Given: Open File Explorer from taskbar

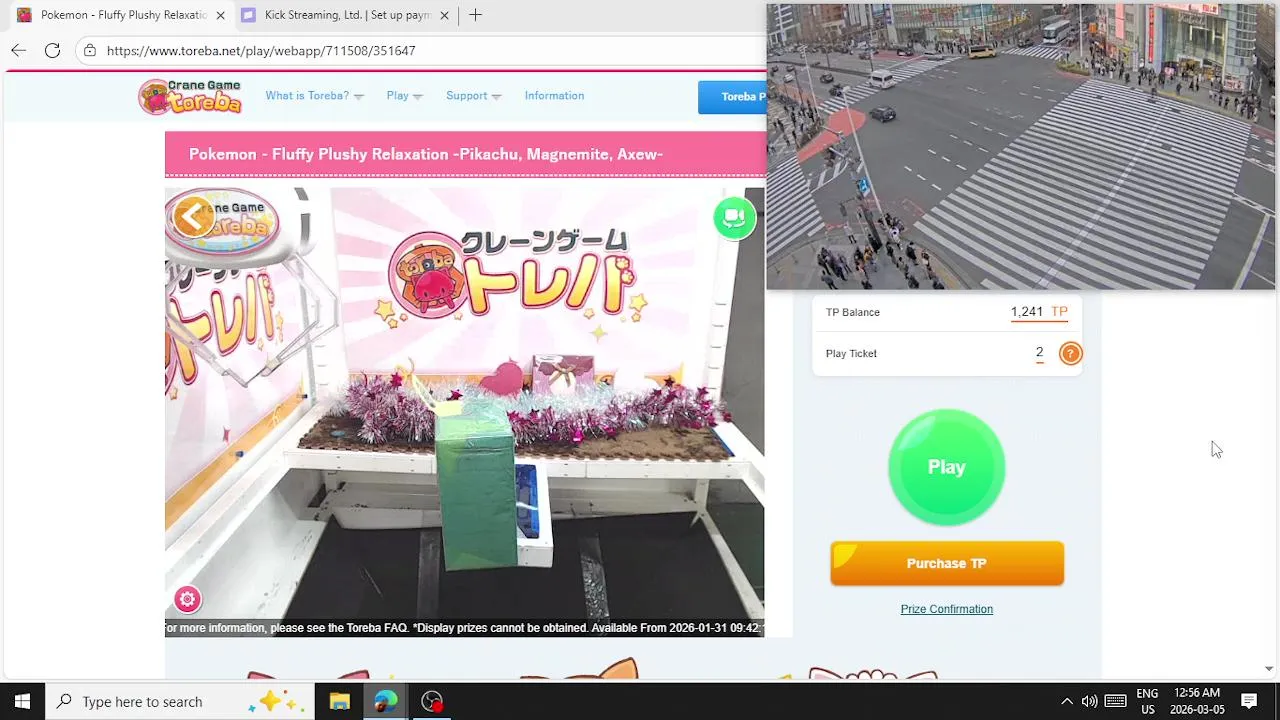Looking at the screenshot, I should (339, 701).
